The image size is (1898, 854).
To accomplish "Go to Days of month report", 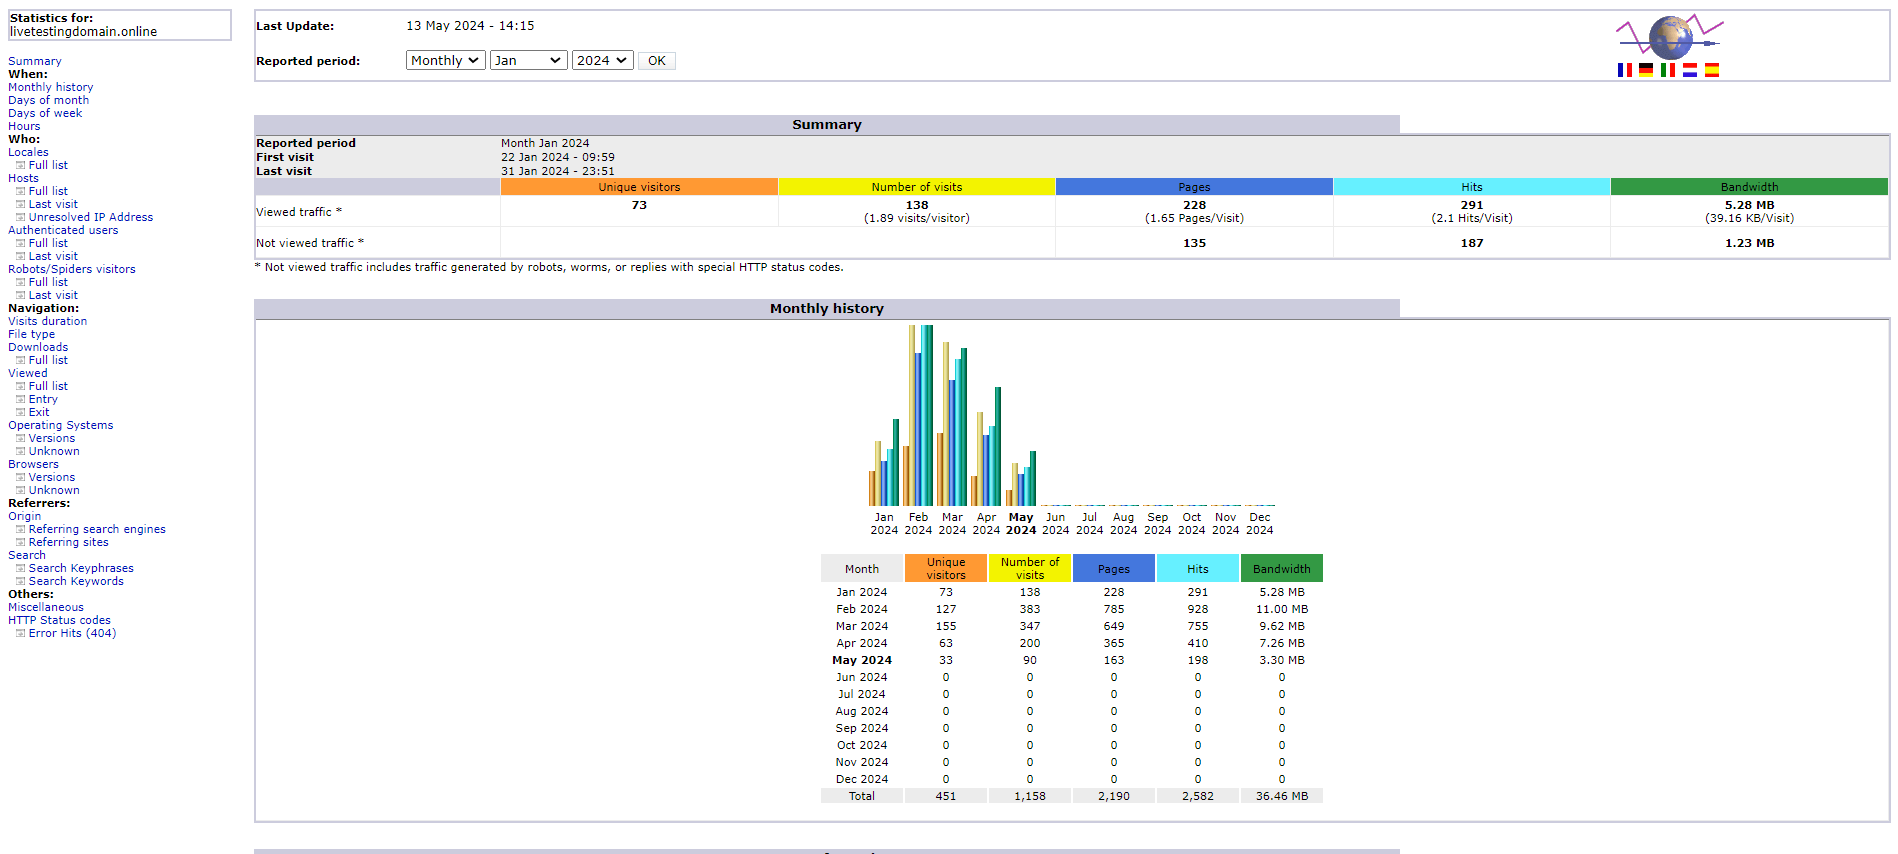I will click(49, 100).
